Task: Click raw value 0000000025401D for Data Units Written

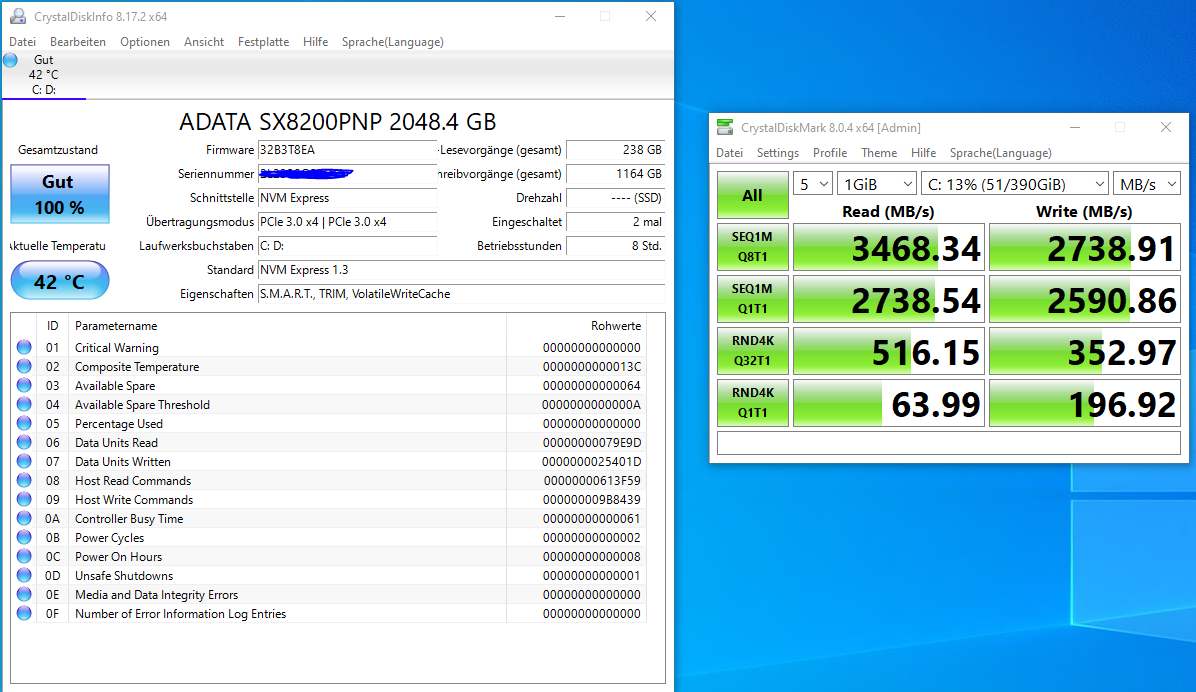Action: [591, 462]
